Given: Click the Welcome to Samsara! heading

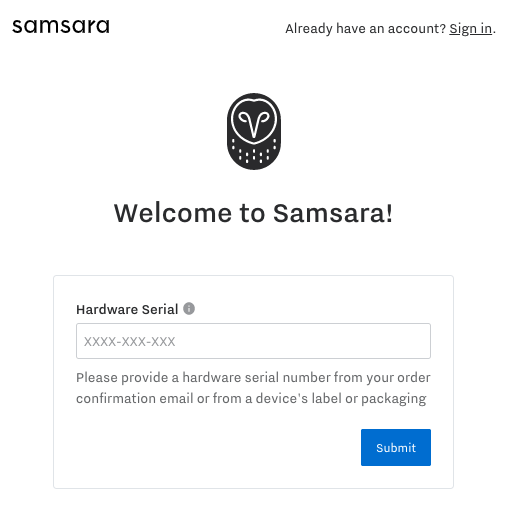Looking at the screenshot, I should pos(253,213).
